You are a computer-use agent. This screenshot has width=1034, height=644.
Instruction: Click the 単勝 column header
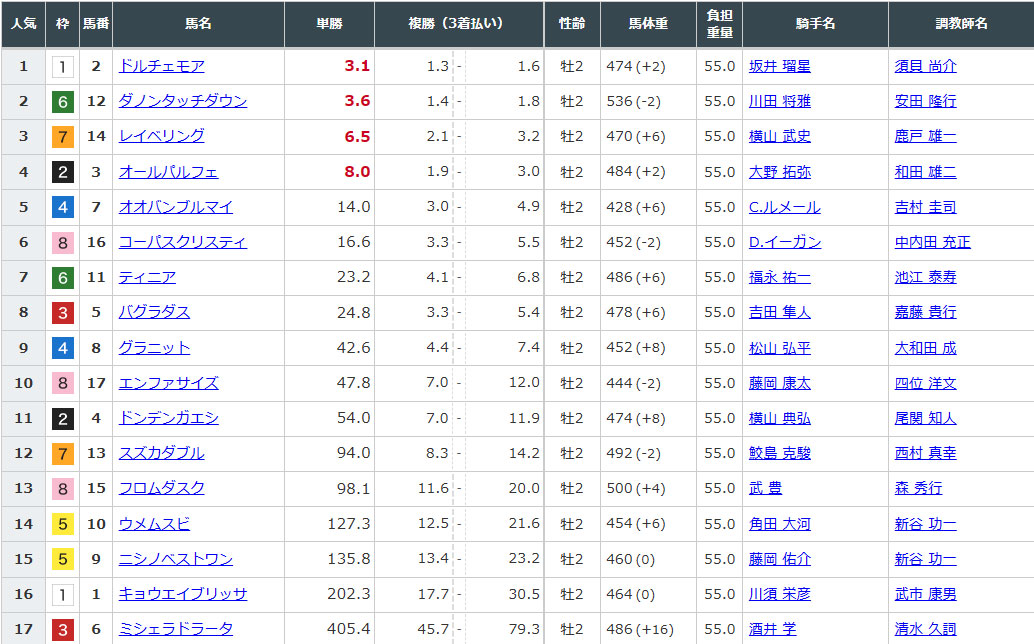point(329,23)
